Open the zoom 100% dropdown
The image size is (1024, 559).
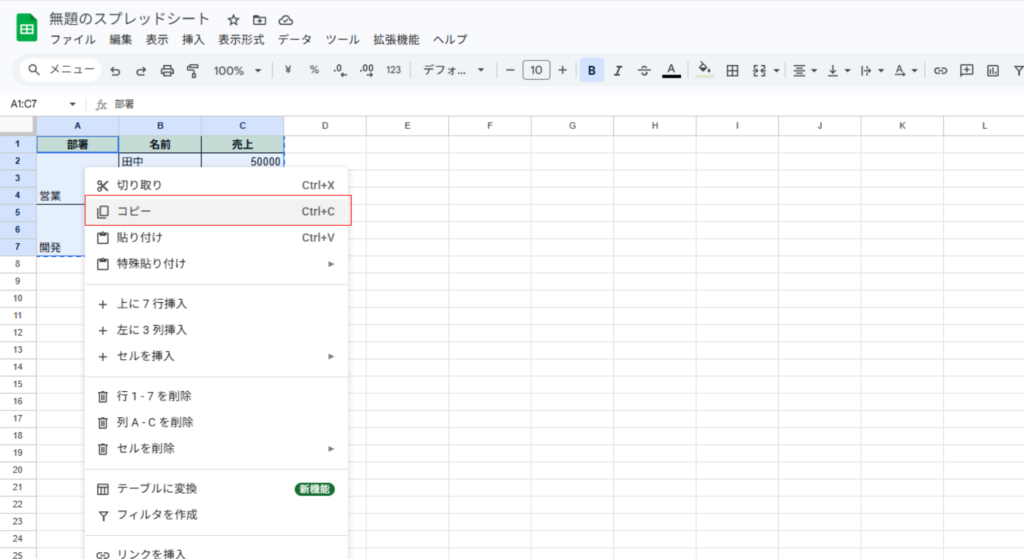coord(237,71)
